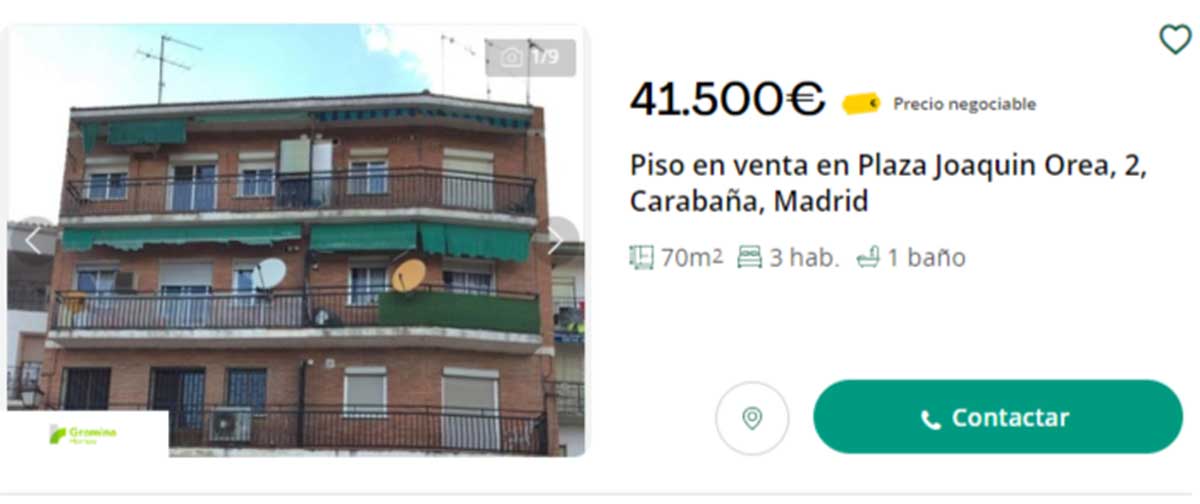Click the yellow price tag icon
The height and width of the screenshot is (504, 1200).
pyautogui.click(x=861, y=103)
